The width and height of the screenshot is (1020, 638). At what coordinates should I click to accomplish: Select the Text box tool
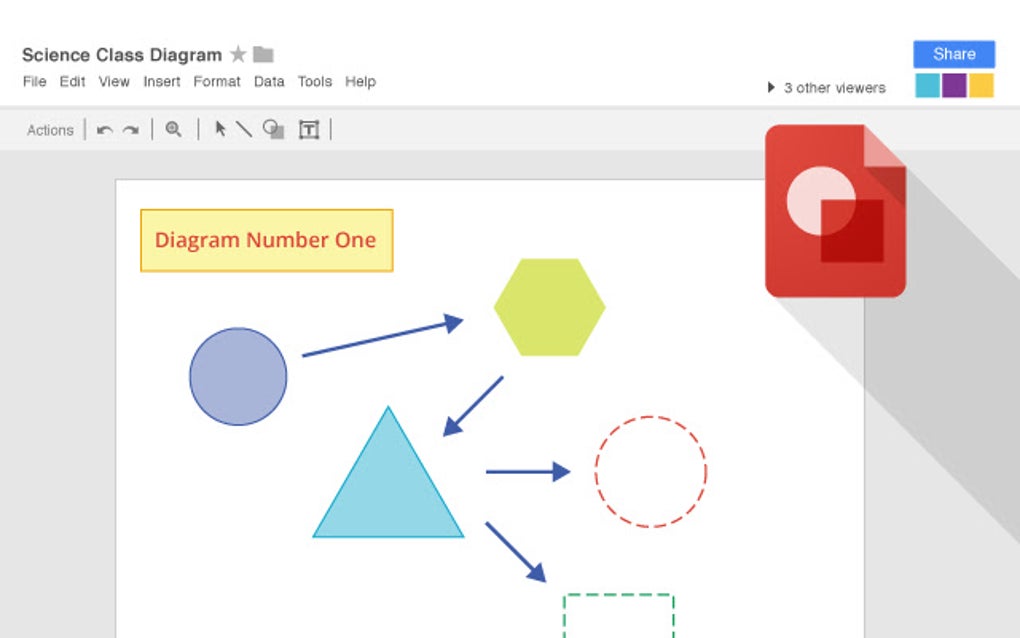tap(309, 129)
